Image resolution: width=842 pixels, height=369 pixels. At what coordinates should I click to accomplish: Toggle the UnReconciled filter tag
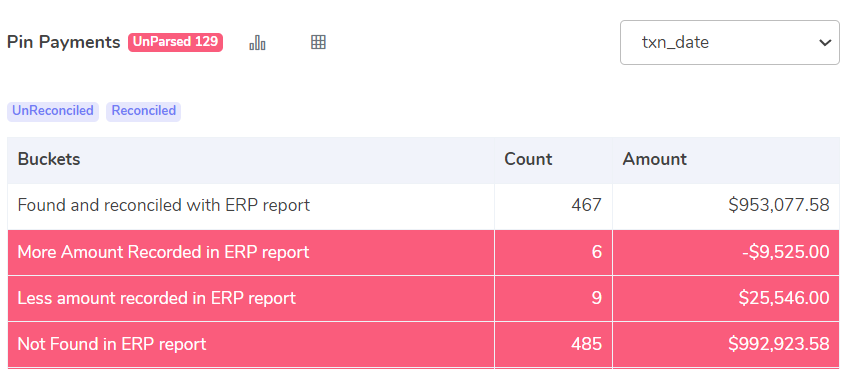53,111
